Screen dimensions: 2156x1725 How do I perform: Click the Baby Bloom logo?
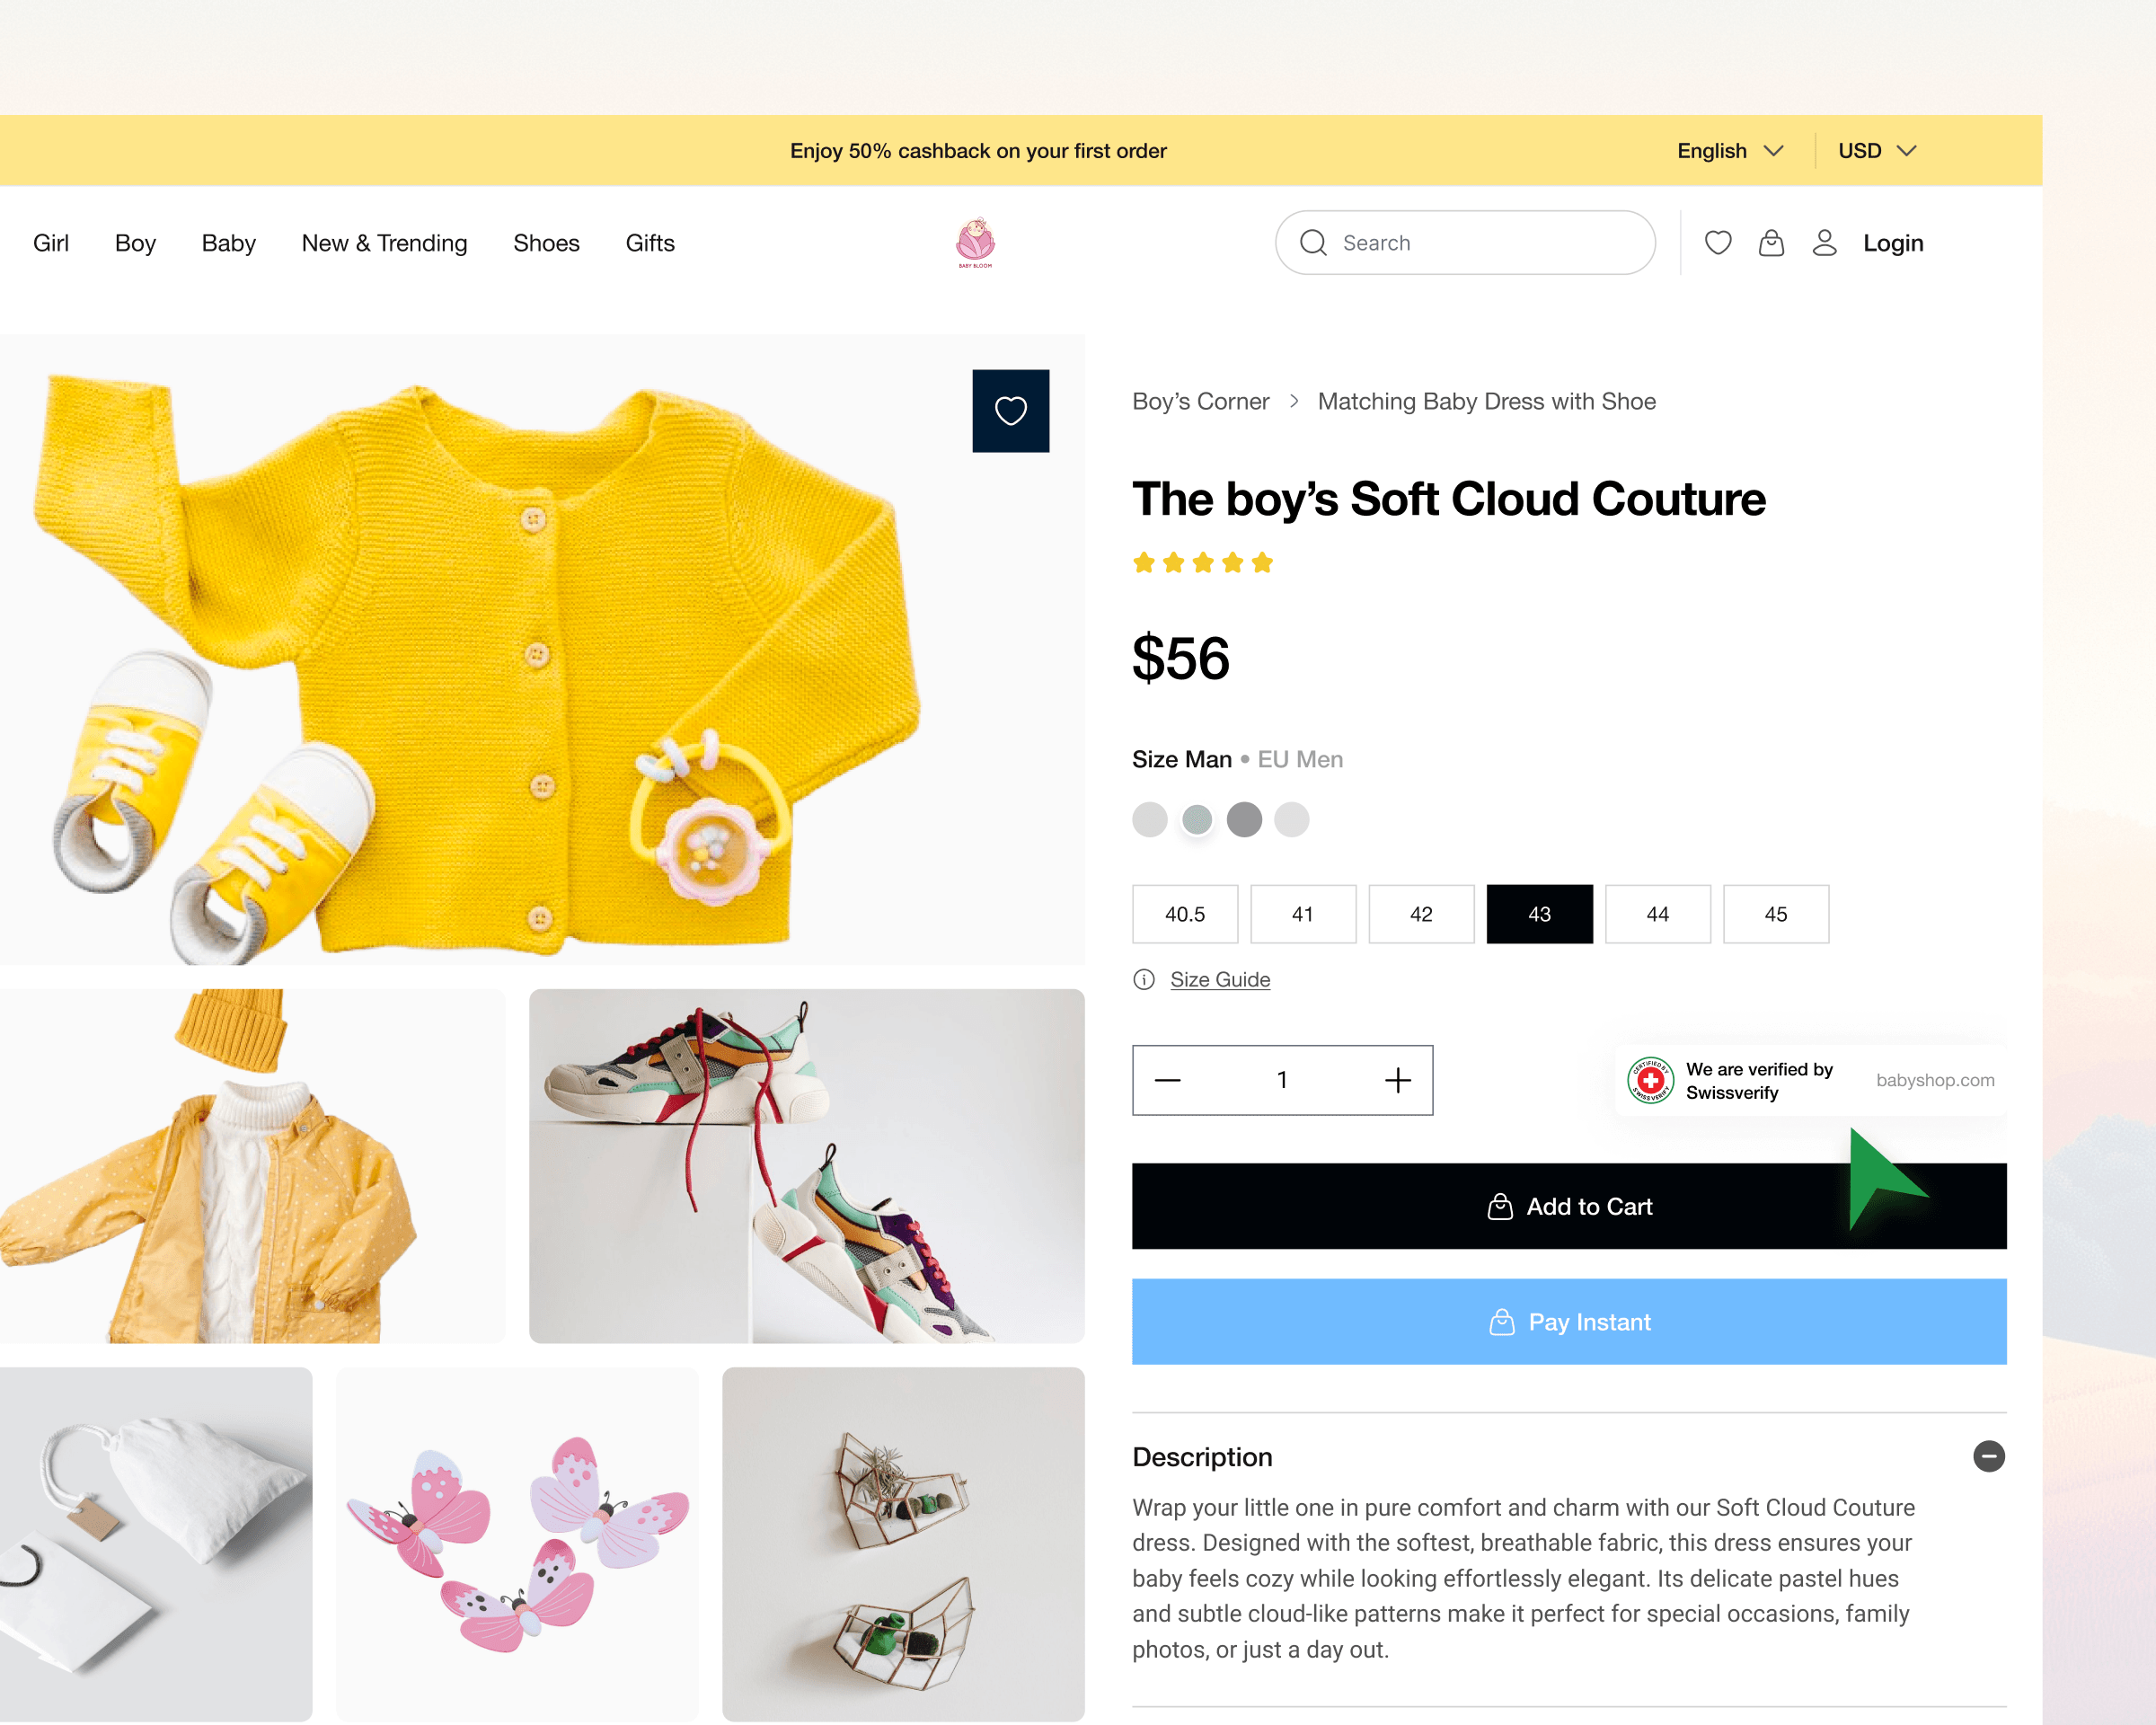coord(975,243)
